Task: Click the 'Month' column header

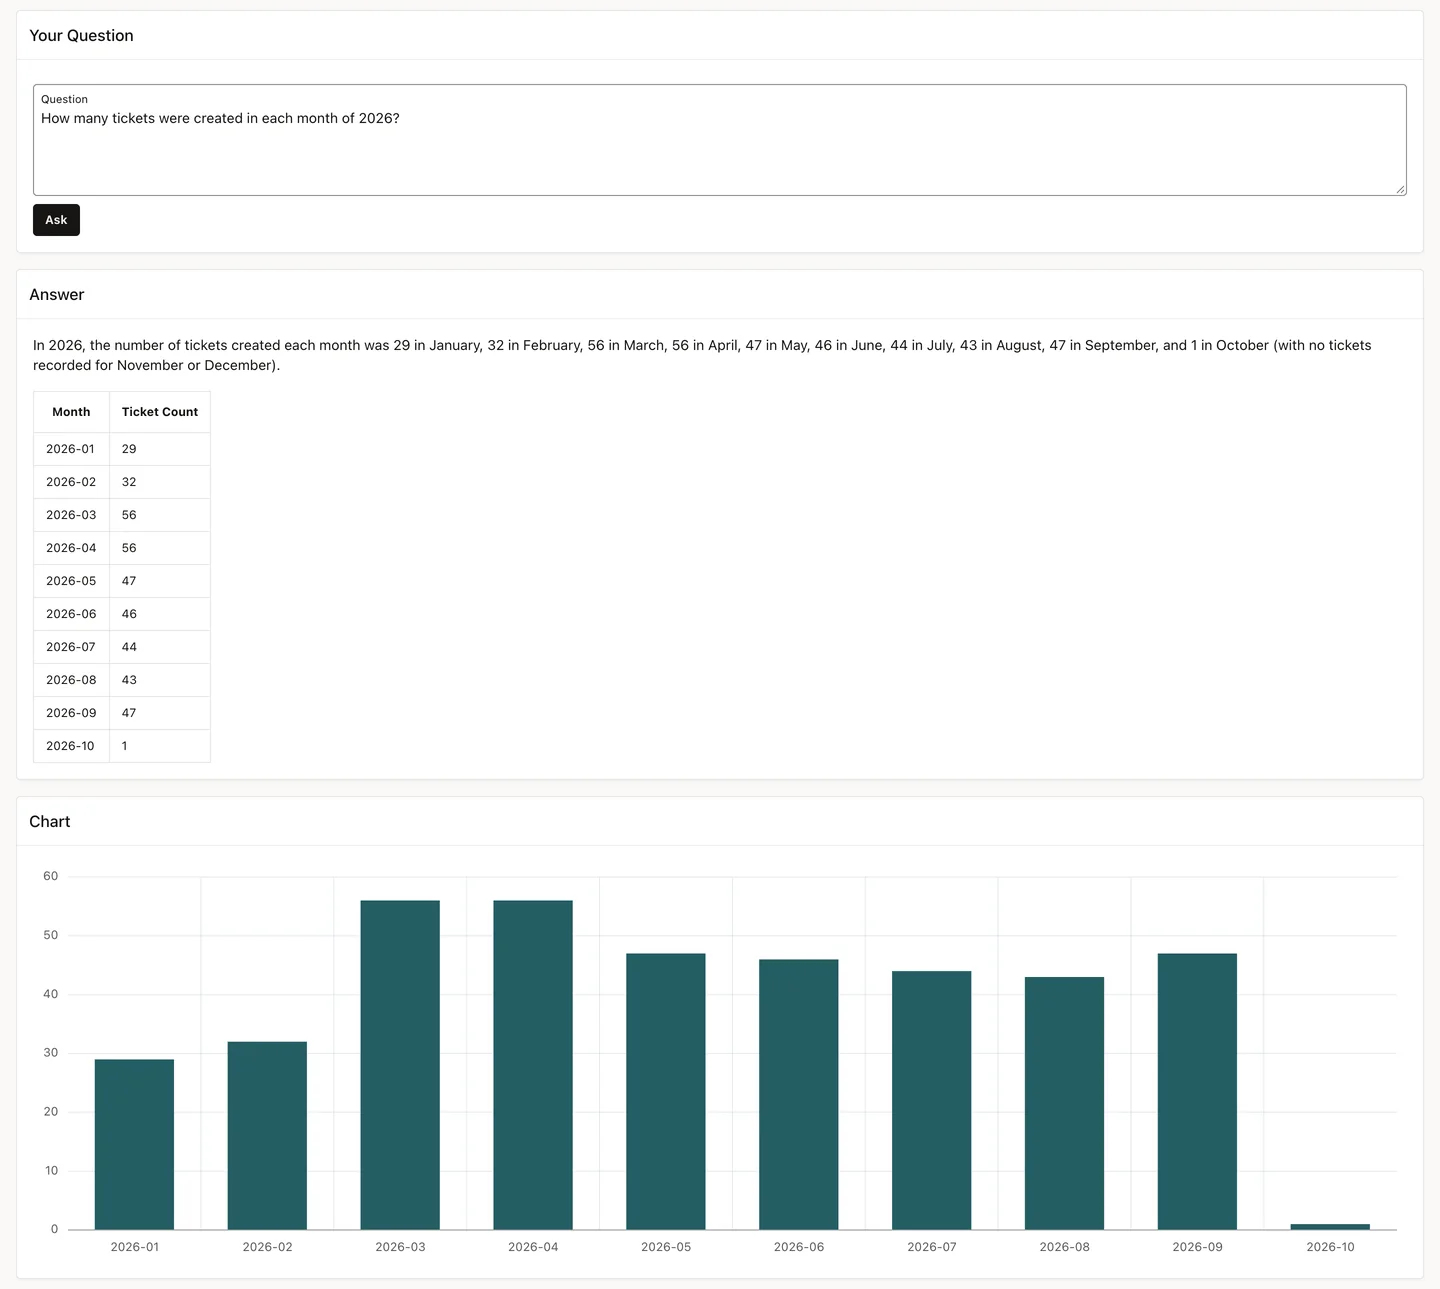Action: tap(71, 412)
